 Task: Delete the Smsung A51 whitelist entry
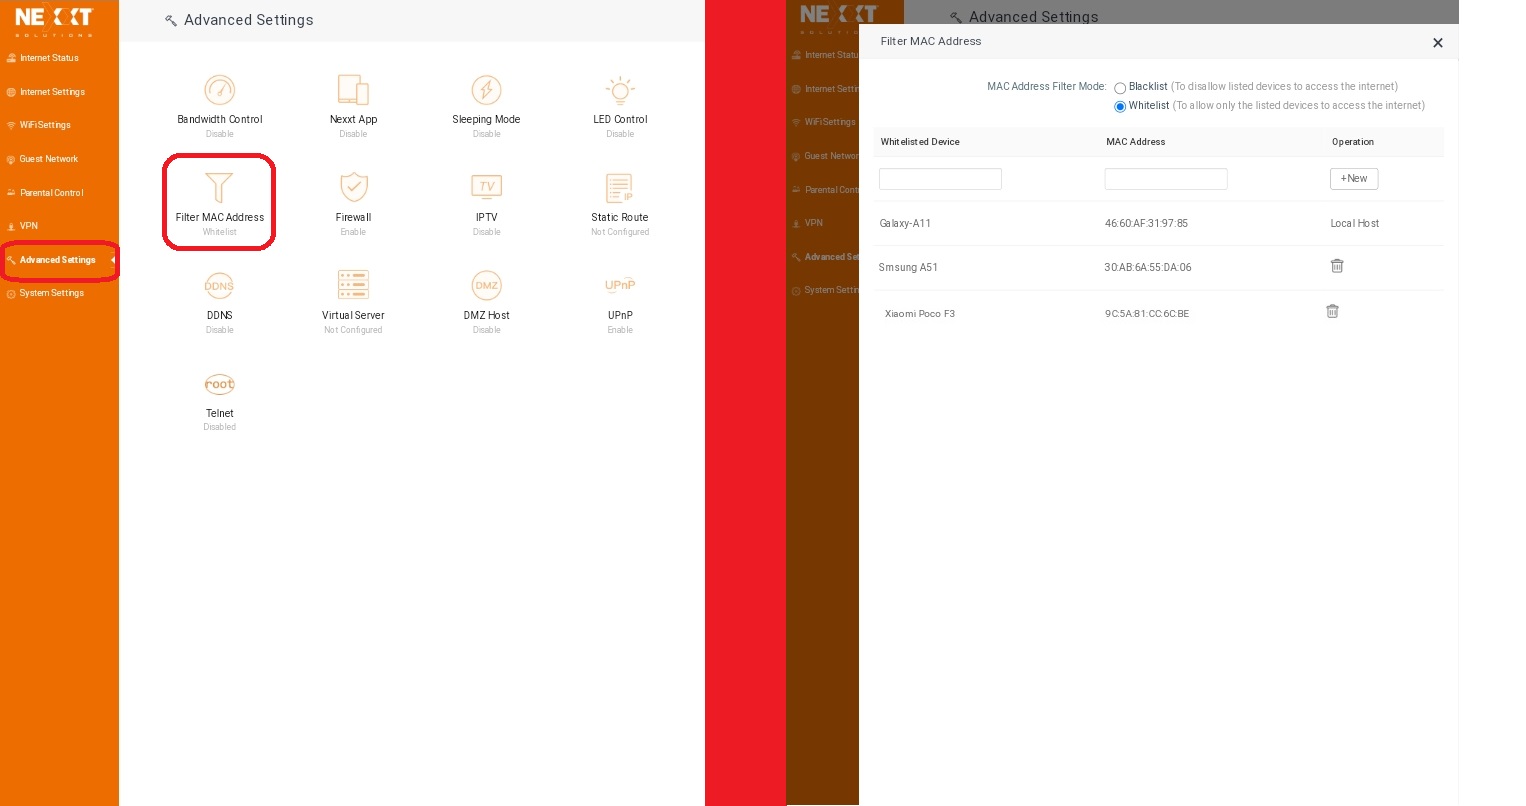click(1337, 266)
